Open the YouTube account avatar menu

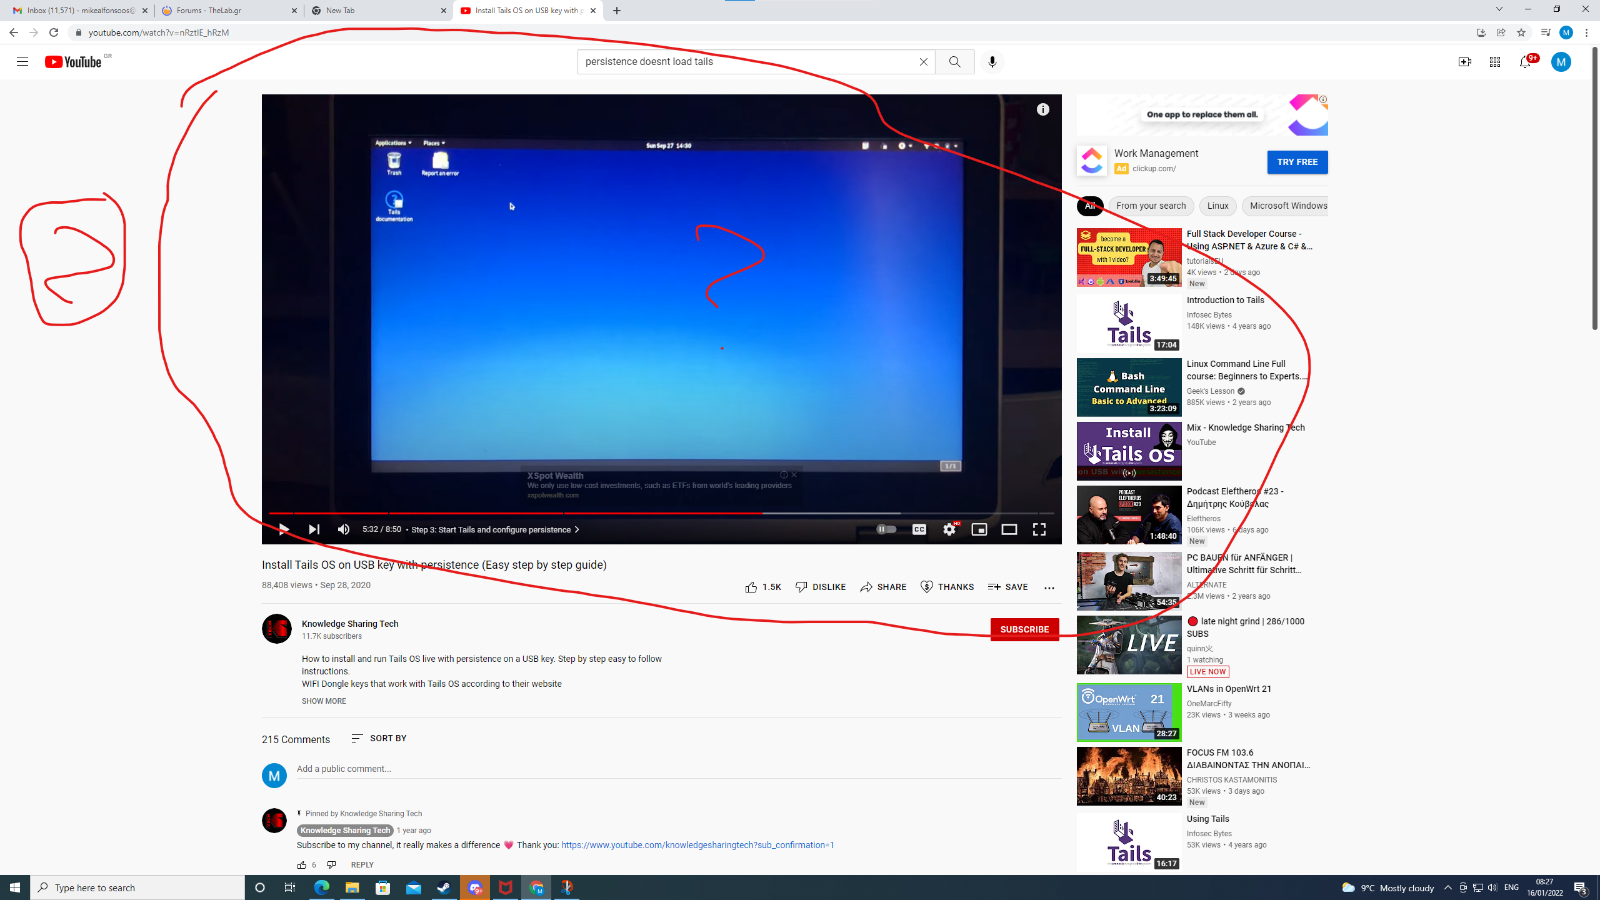click(1561, 62)
